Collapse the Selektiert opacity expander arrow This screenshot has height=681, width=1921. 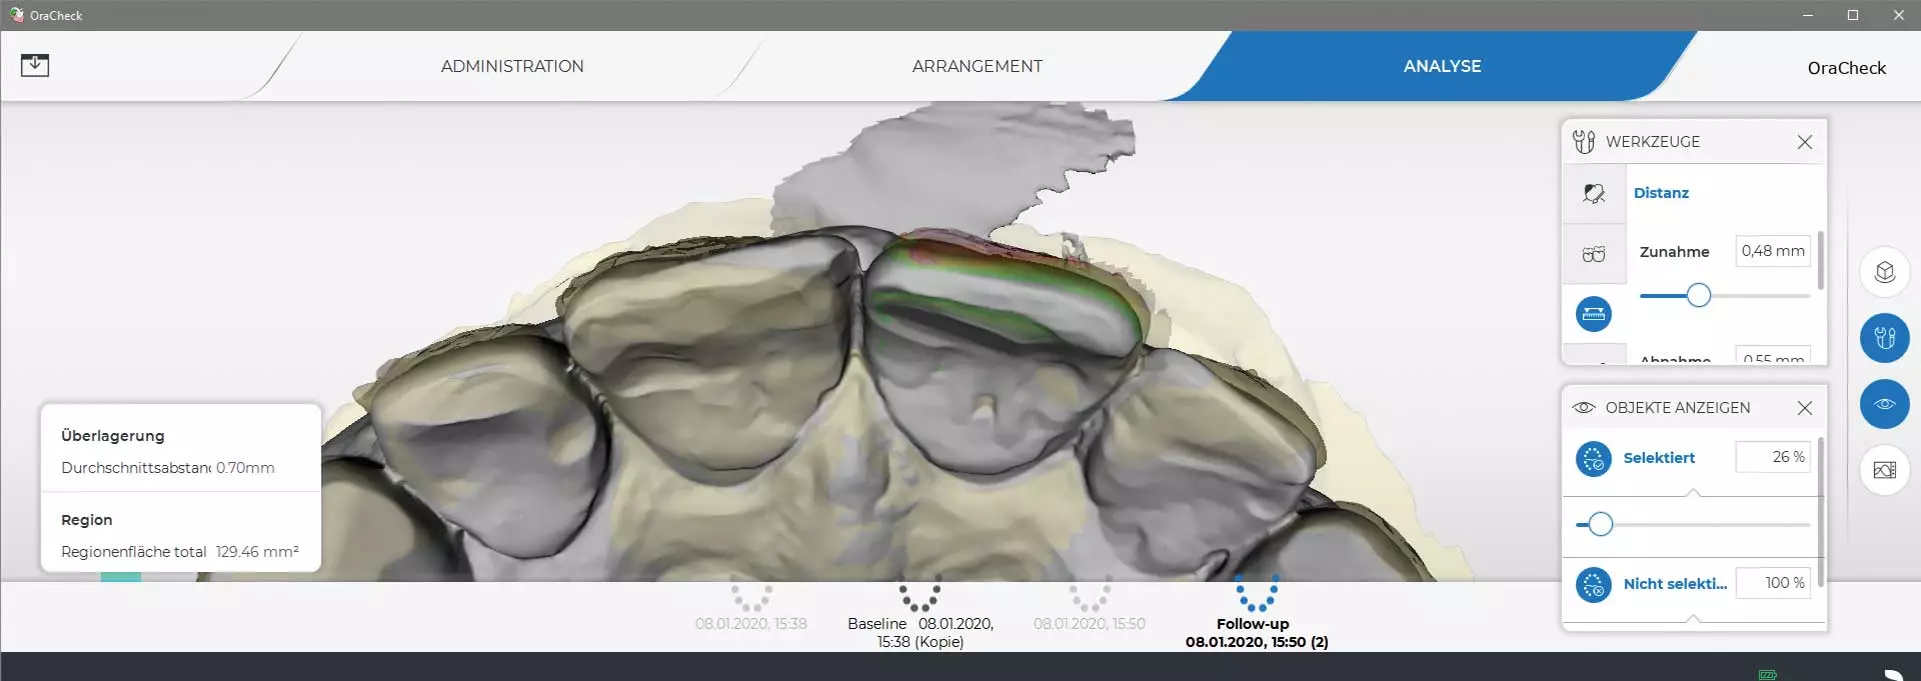(1692, 493)
